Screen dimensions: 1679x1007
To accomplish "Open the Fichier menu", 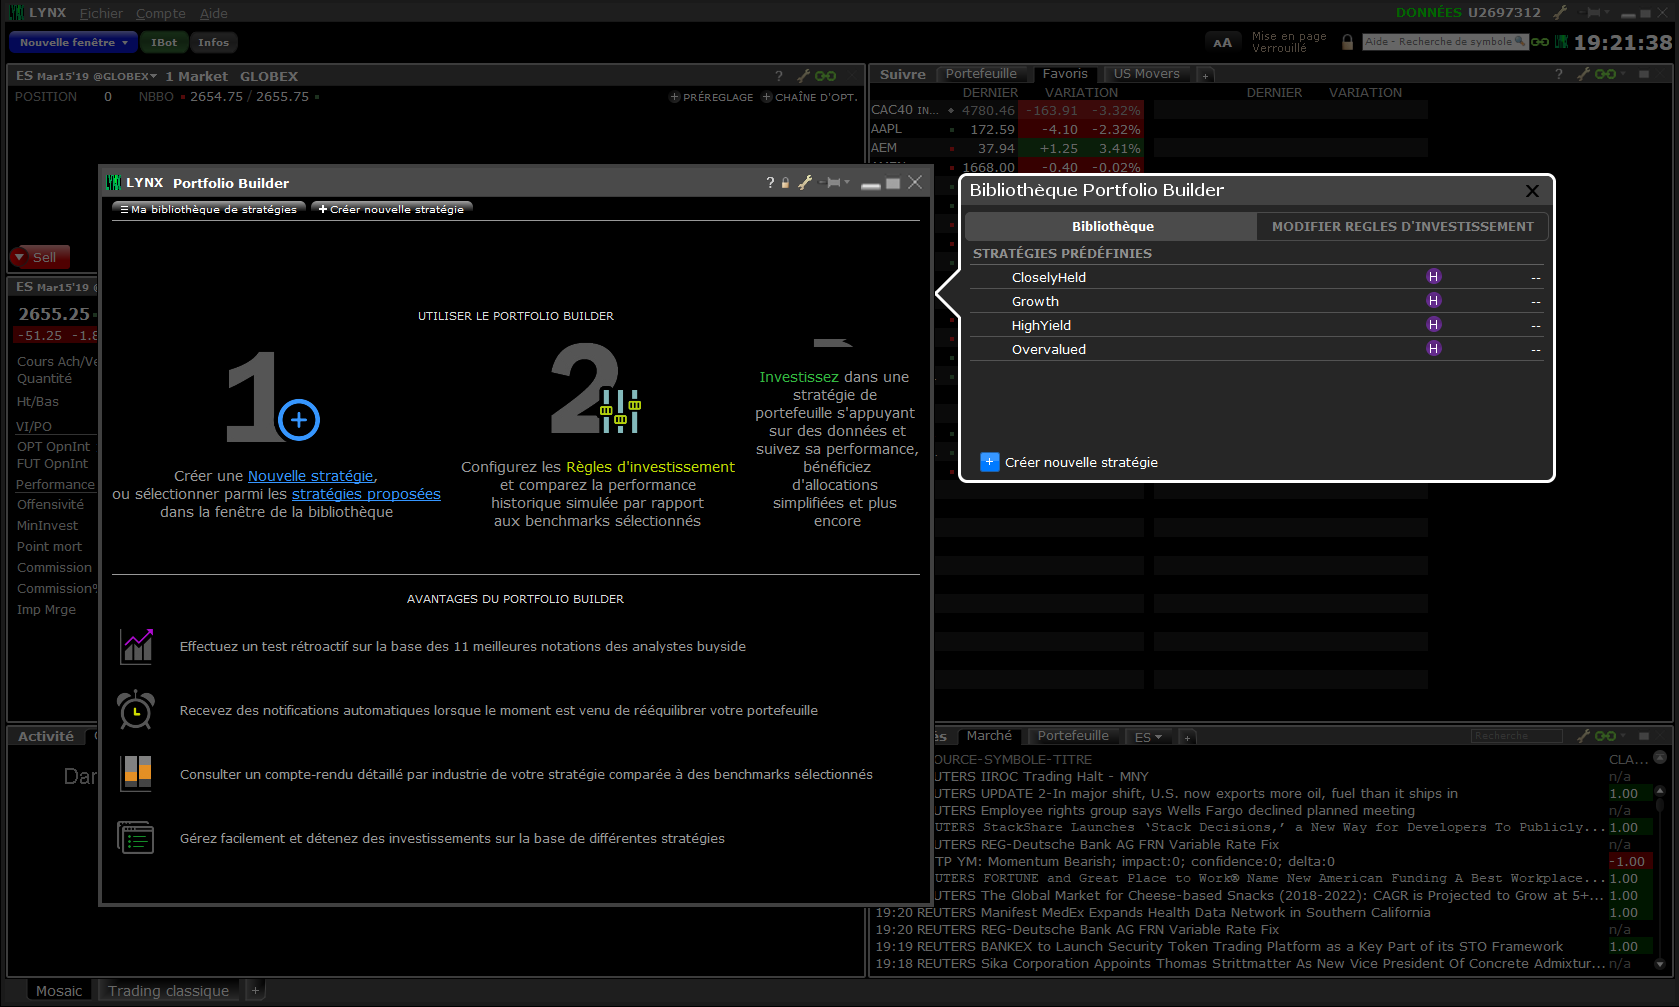I will point(101,13).
